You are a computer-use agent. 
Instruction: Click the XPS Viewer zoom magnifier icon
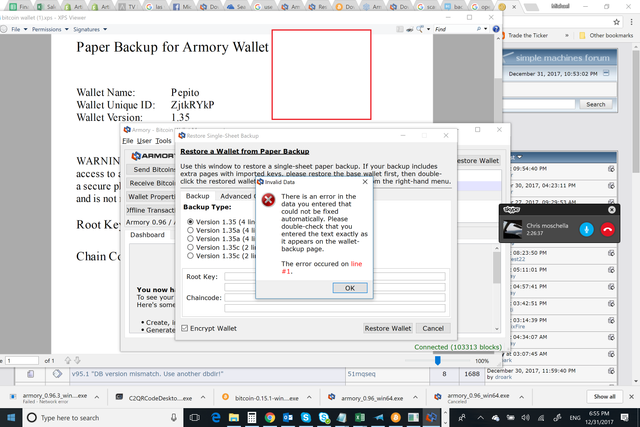420,29
